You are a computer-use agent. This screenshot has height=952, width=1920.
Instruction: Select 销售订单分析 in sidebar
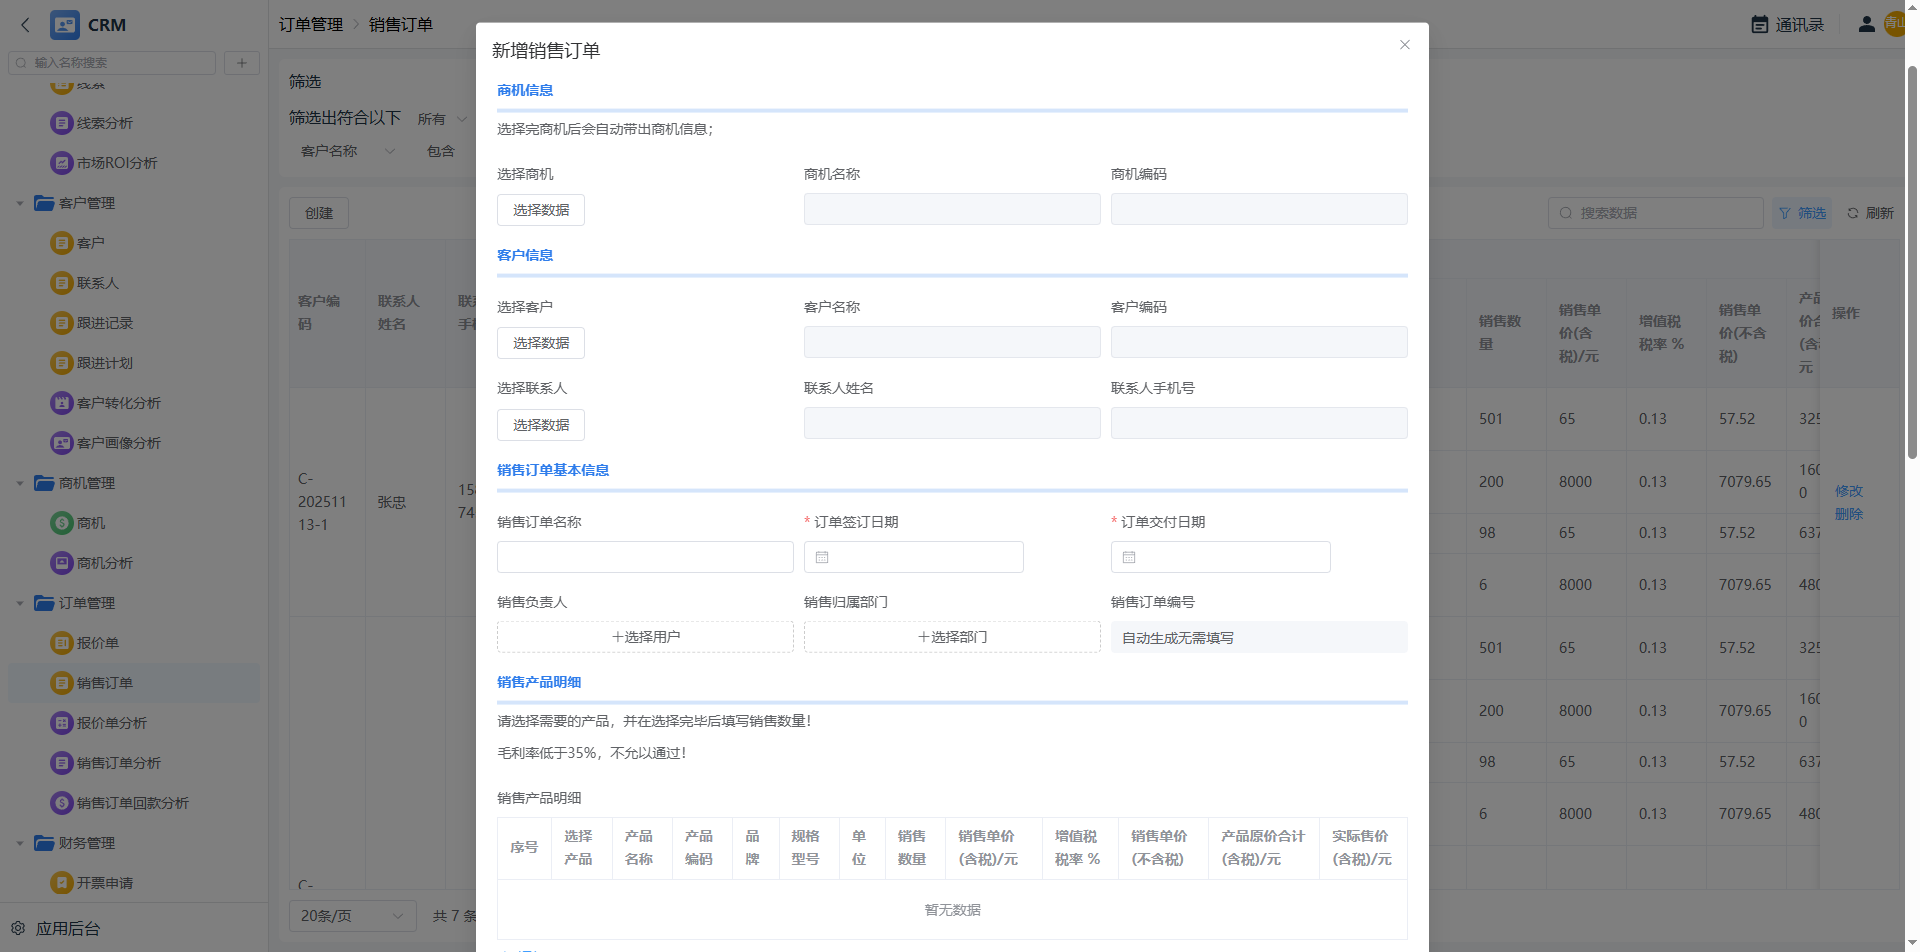tap(118, 763)
